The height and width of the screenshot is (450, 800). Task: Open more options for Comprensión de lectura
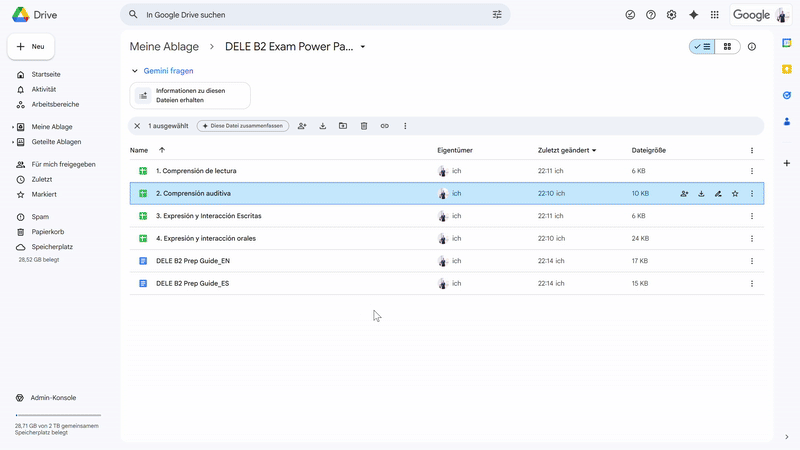click(x=752, y=171)
